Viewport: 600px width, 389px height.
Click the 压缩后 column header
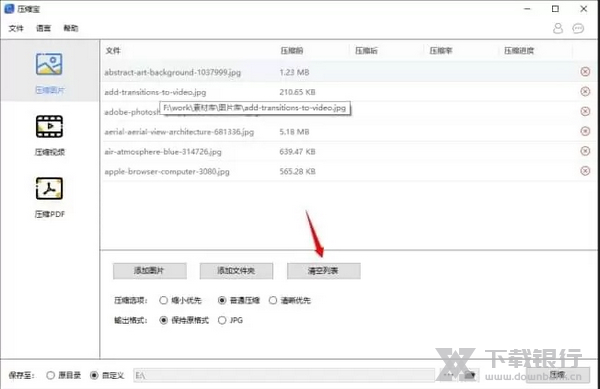click(x=366, y=50)
